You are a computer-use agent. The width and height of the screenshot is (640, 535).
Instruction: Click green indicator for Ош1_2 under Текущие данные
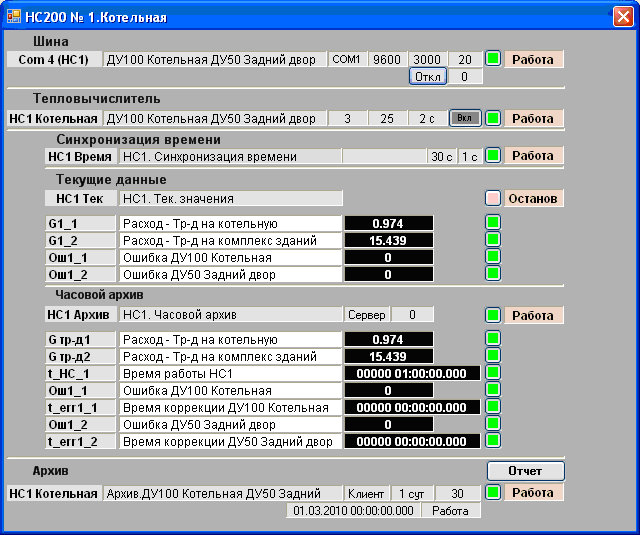[493, 273]
